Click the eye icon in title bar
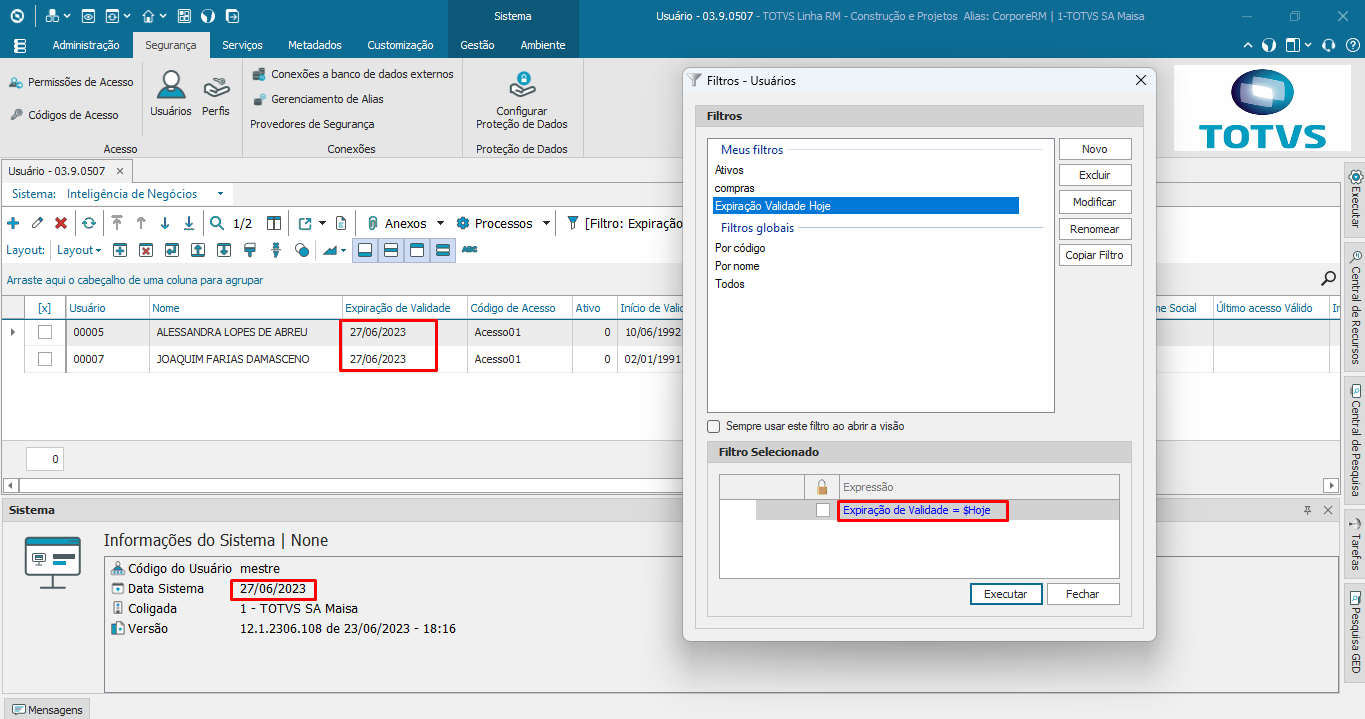This screenshot has height=719, width=1365. pos(88,16)
